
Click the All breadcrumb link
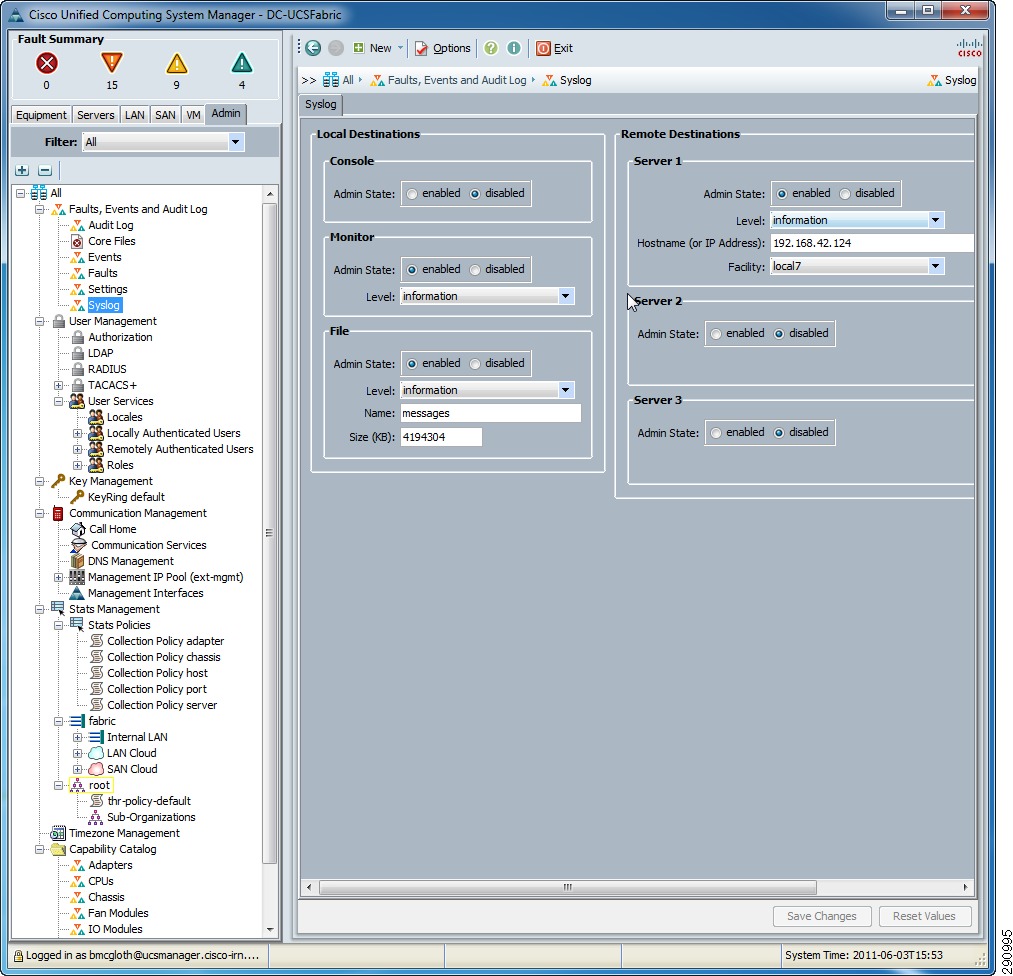339,80
